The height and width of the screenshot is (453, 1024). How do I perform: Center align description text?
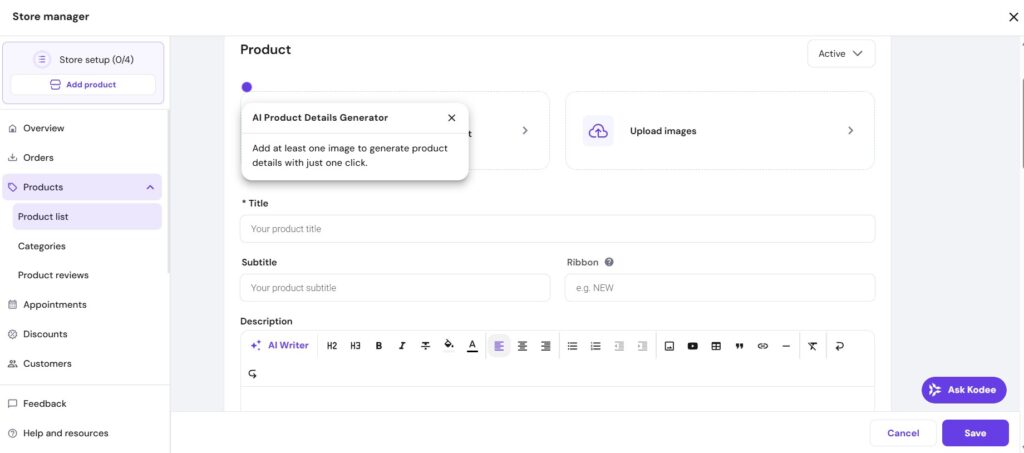522,346
